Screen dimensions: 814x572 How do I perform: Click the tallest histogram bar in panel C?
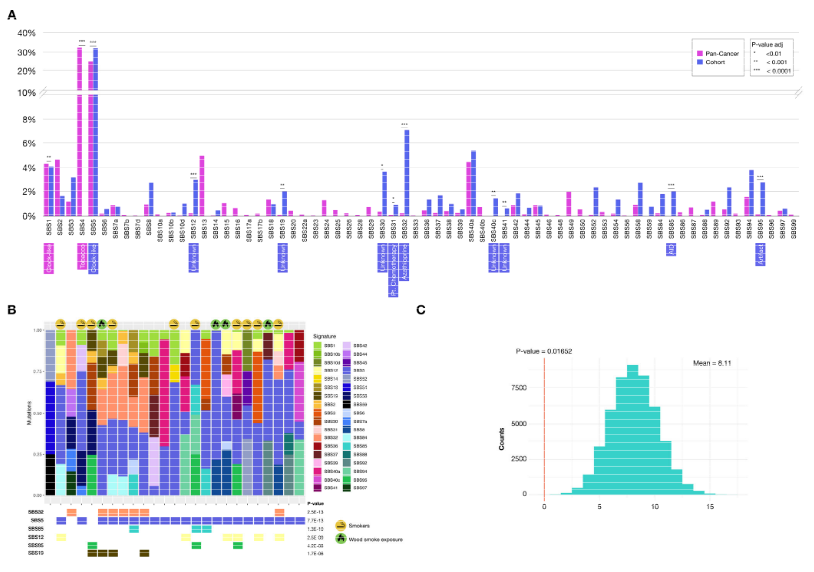[632, 430]
